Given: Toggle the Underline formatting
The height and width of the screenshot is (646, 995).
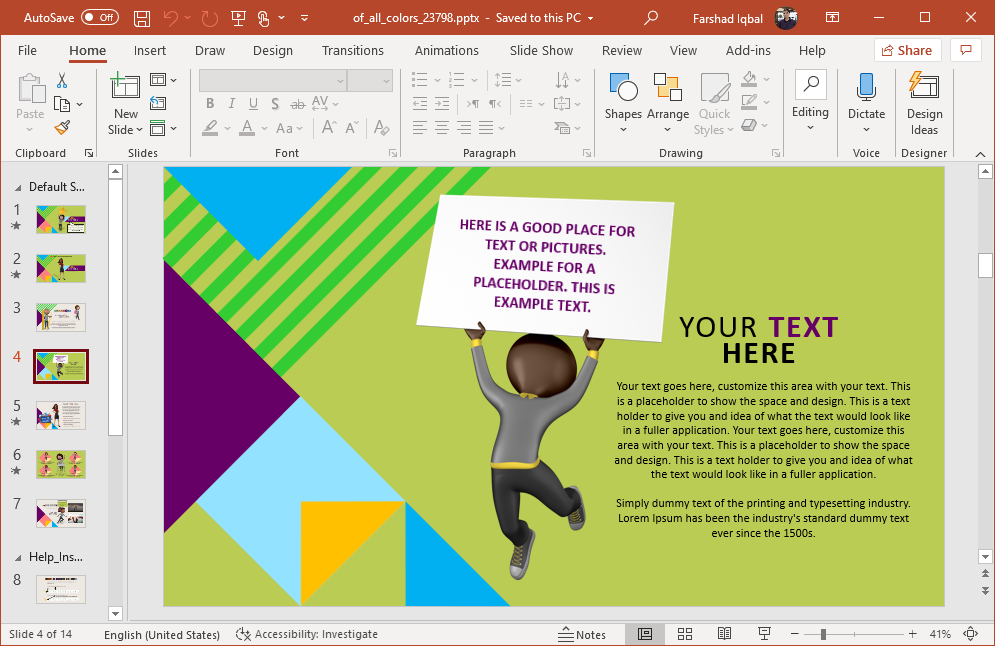Looking at the screenshot, I should pyautogui.click(x=253, y=103).
